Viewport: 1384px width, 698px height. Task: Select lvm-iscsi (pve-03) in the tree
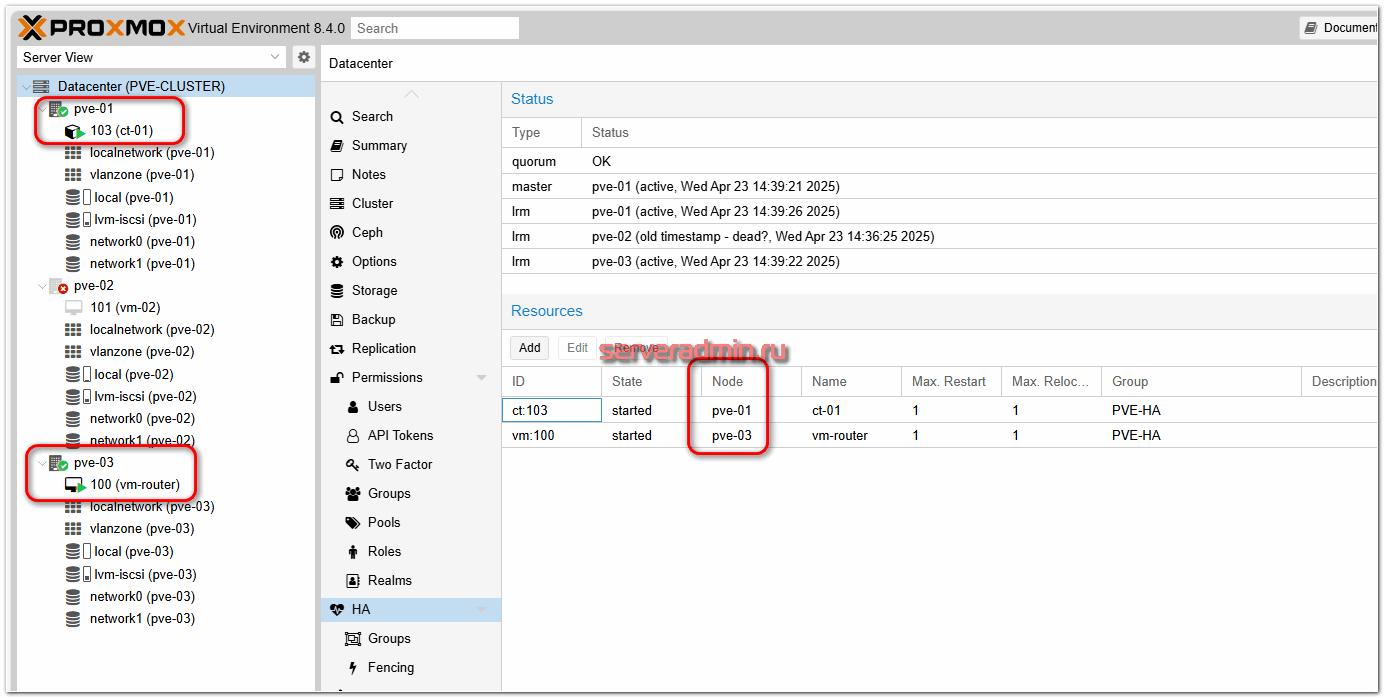145,575
